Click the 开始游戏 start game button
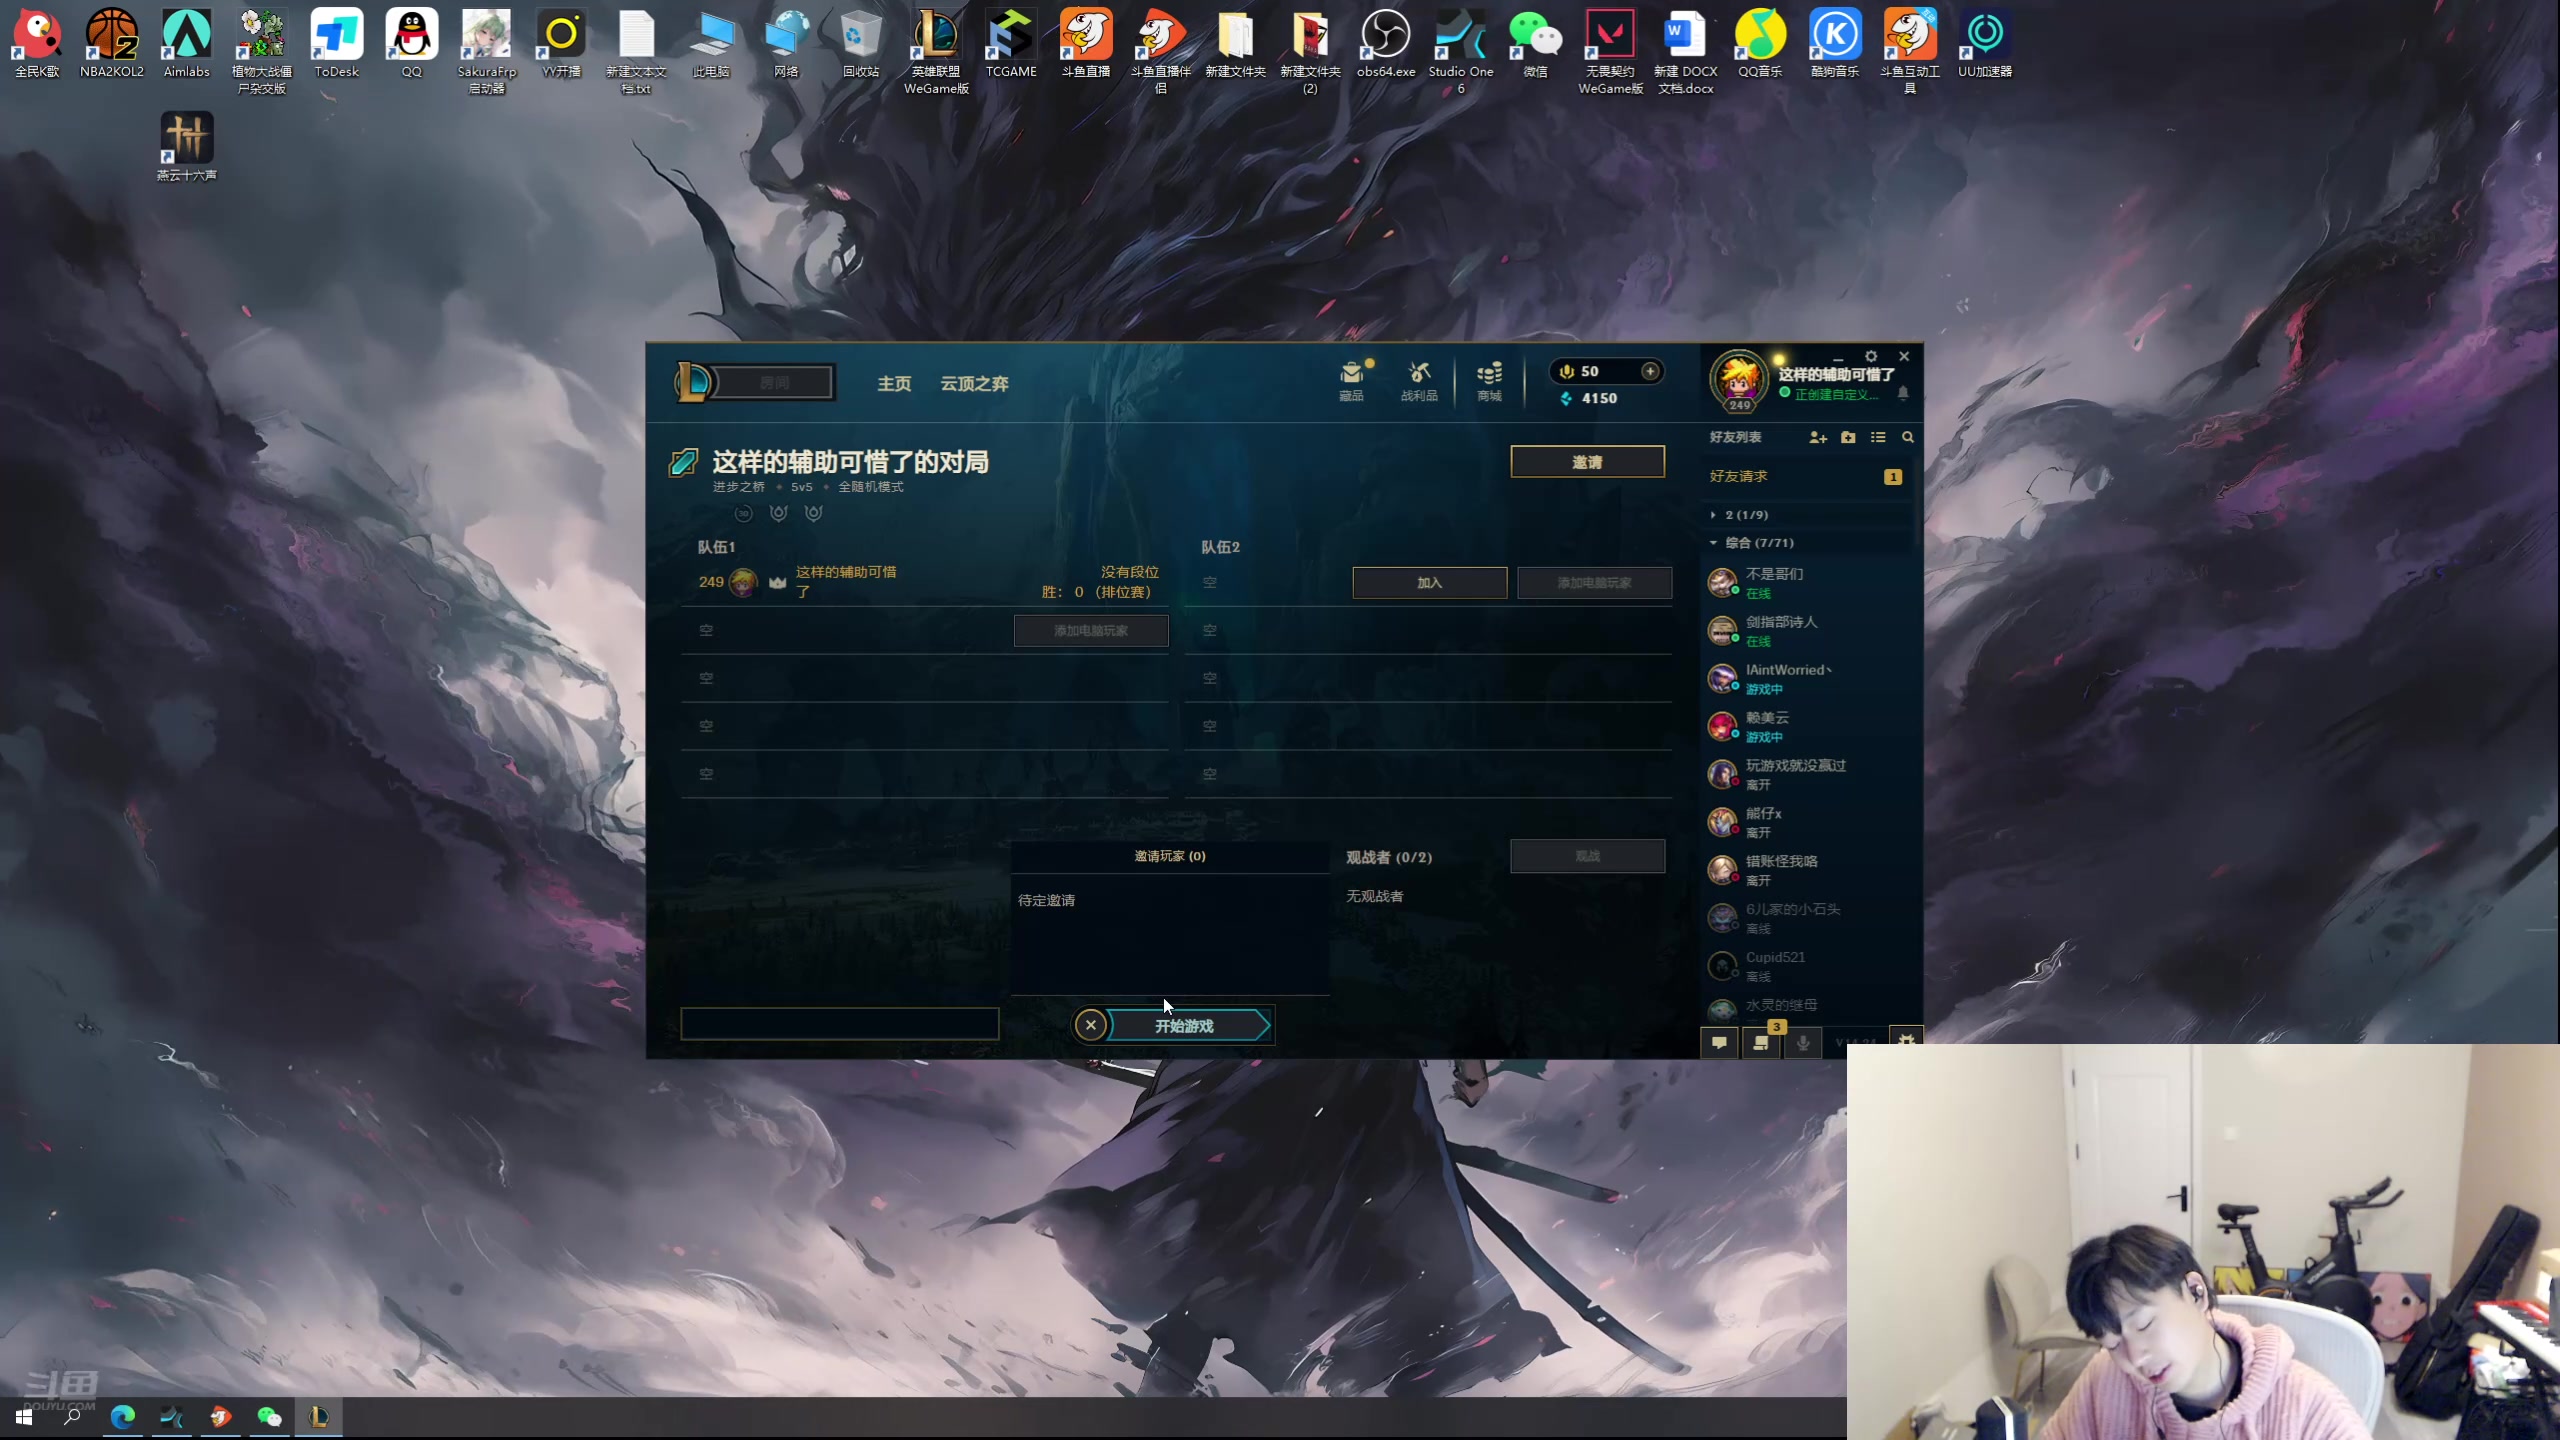 1185,1026
